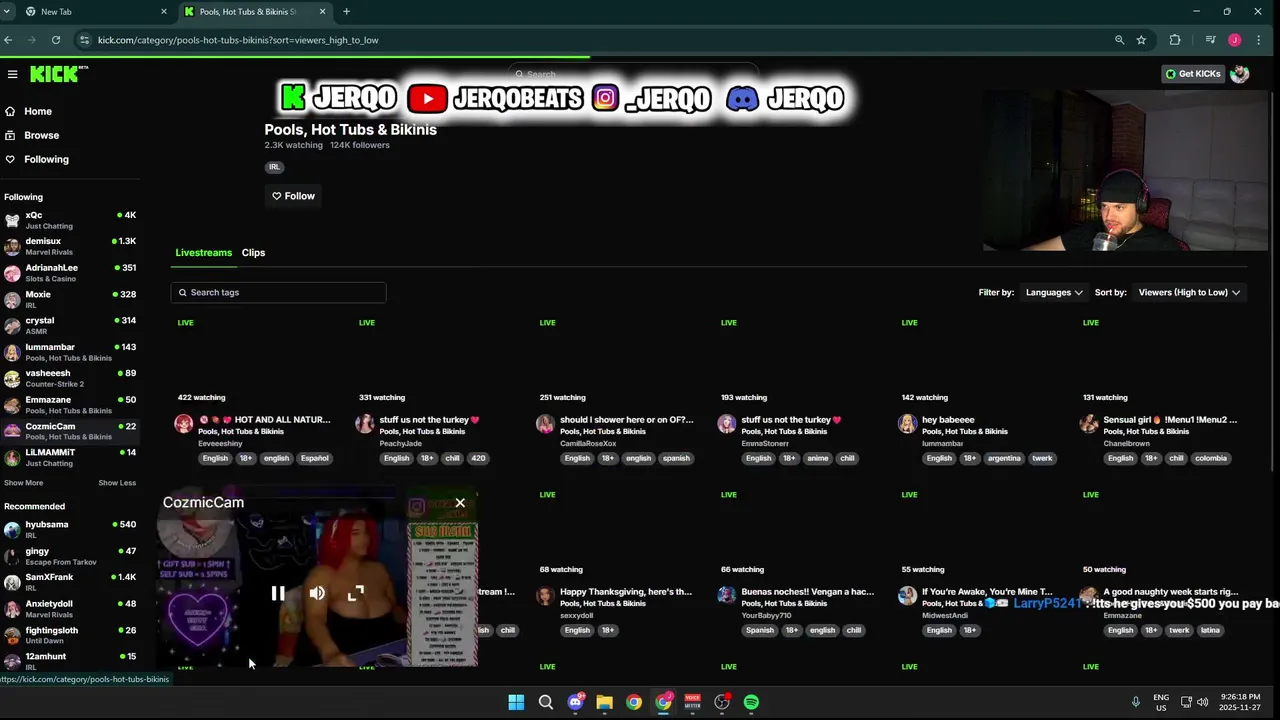Open PeachyJade streamer avatar
This screenshot has height=720, width=1280.
[365, 424]
